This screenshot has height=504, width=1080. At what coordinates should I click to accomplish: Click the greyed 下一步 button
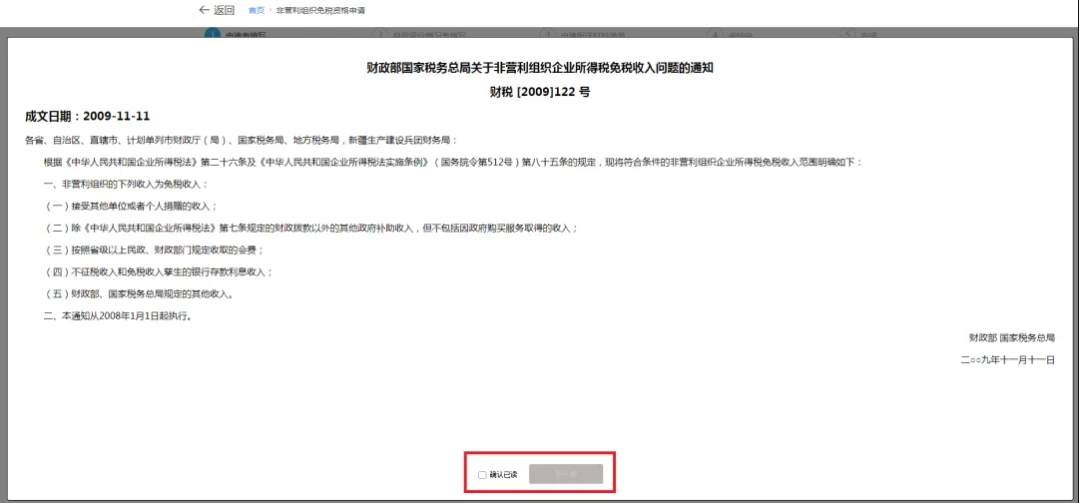[x=566, y=474]
